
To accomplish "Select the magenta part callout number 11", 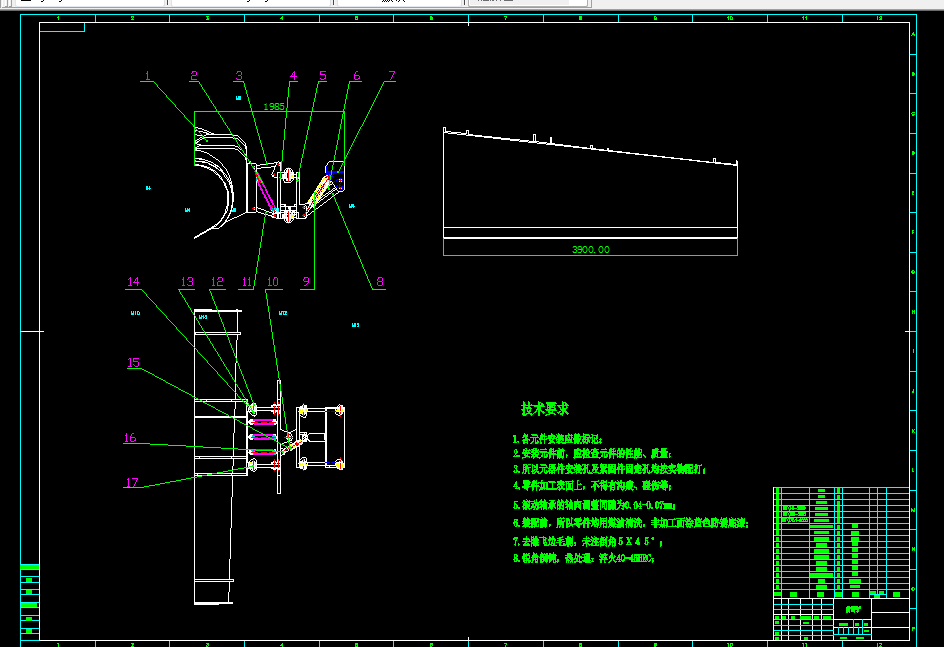I will coord(247,282).
